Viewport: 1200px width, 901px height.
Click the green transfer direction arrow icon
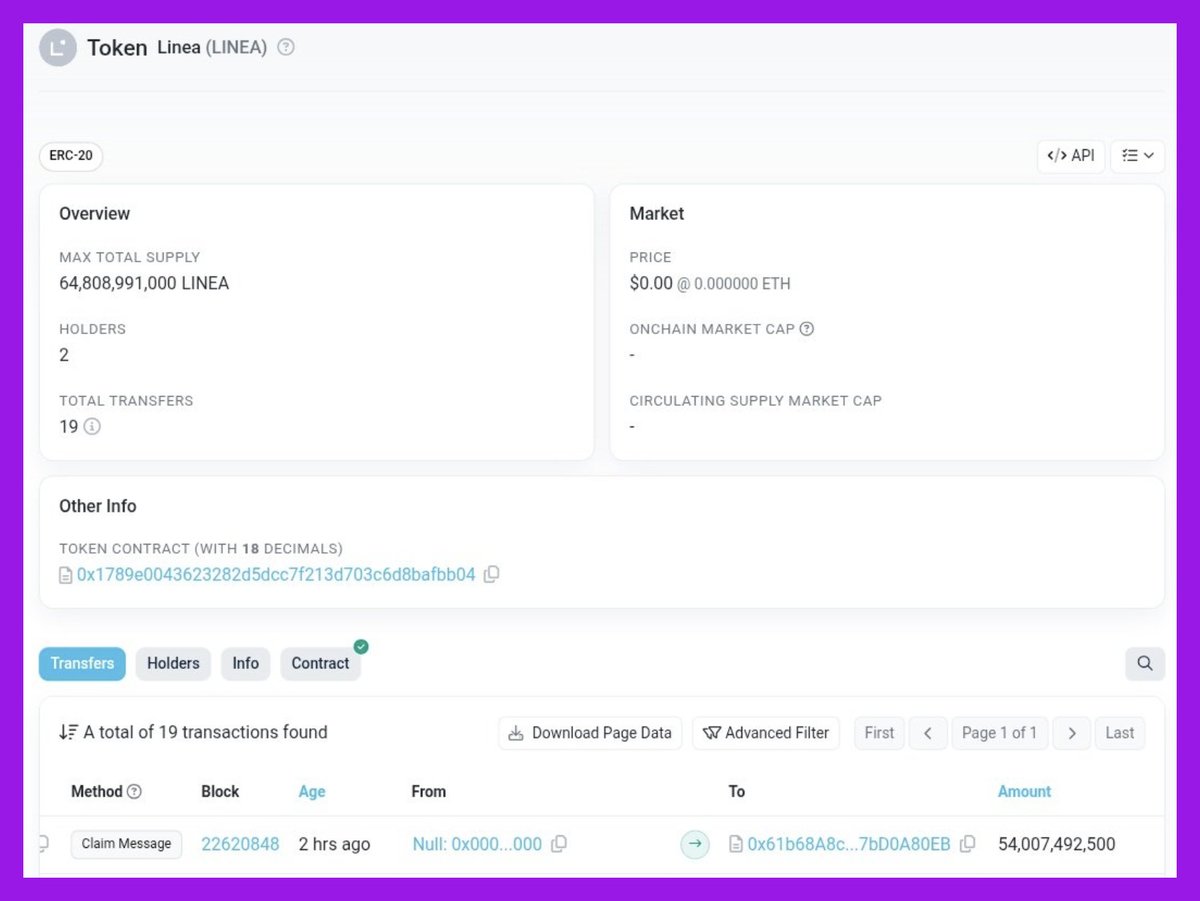point(695,844)
